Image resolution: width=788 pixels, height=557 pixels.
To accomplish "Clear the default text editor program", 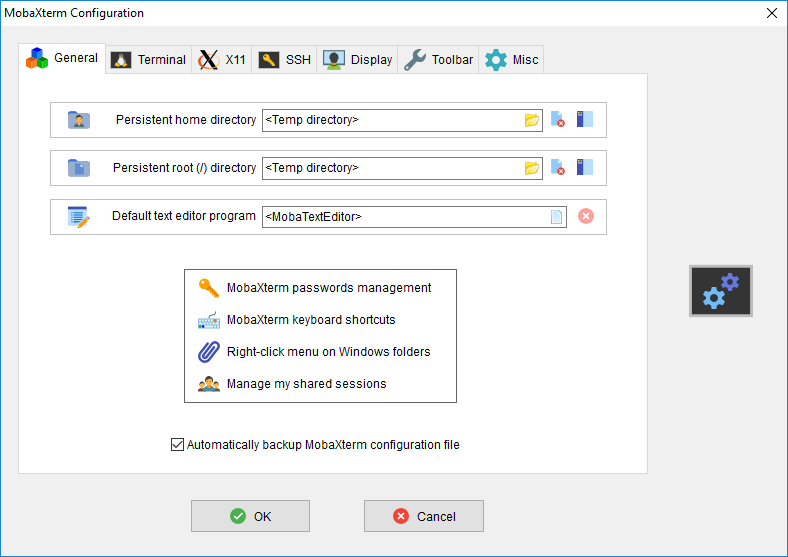I will pyautogui.click(x=586, y=216).
